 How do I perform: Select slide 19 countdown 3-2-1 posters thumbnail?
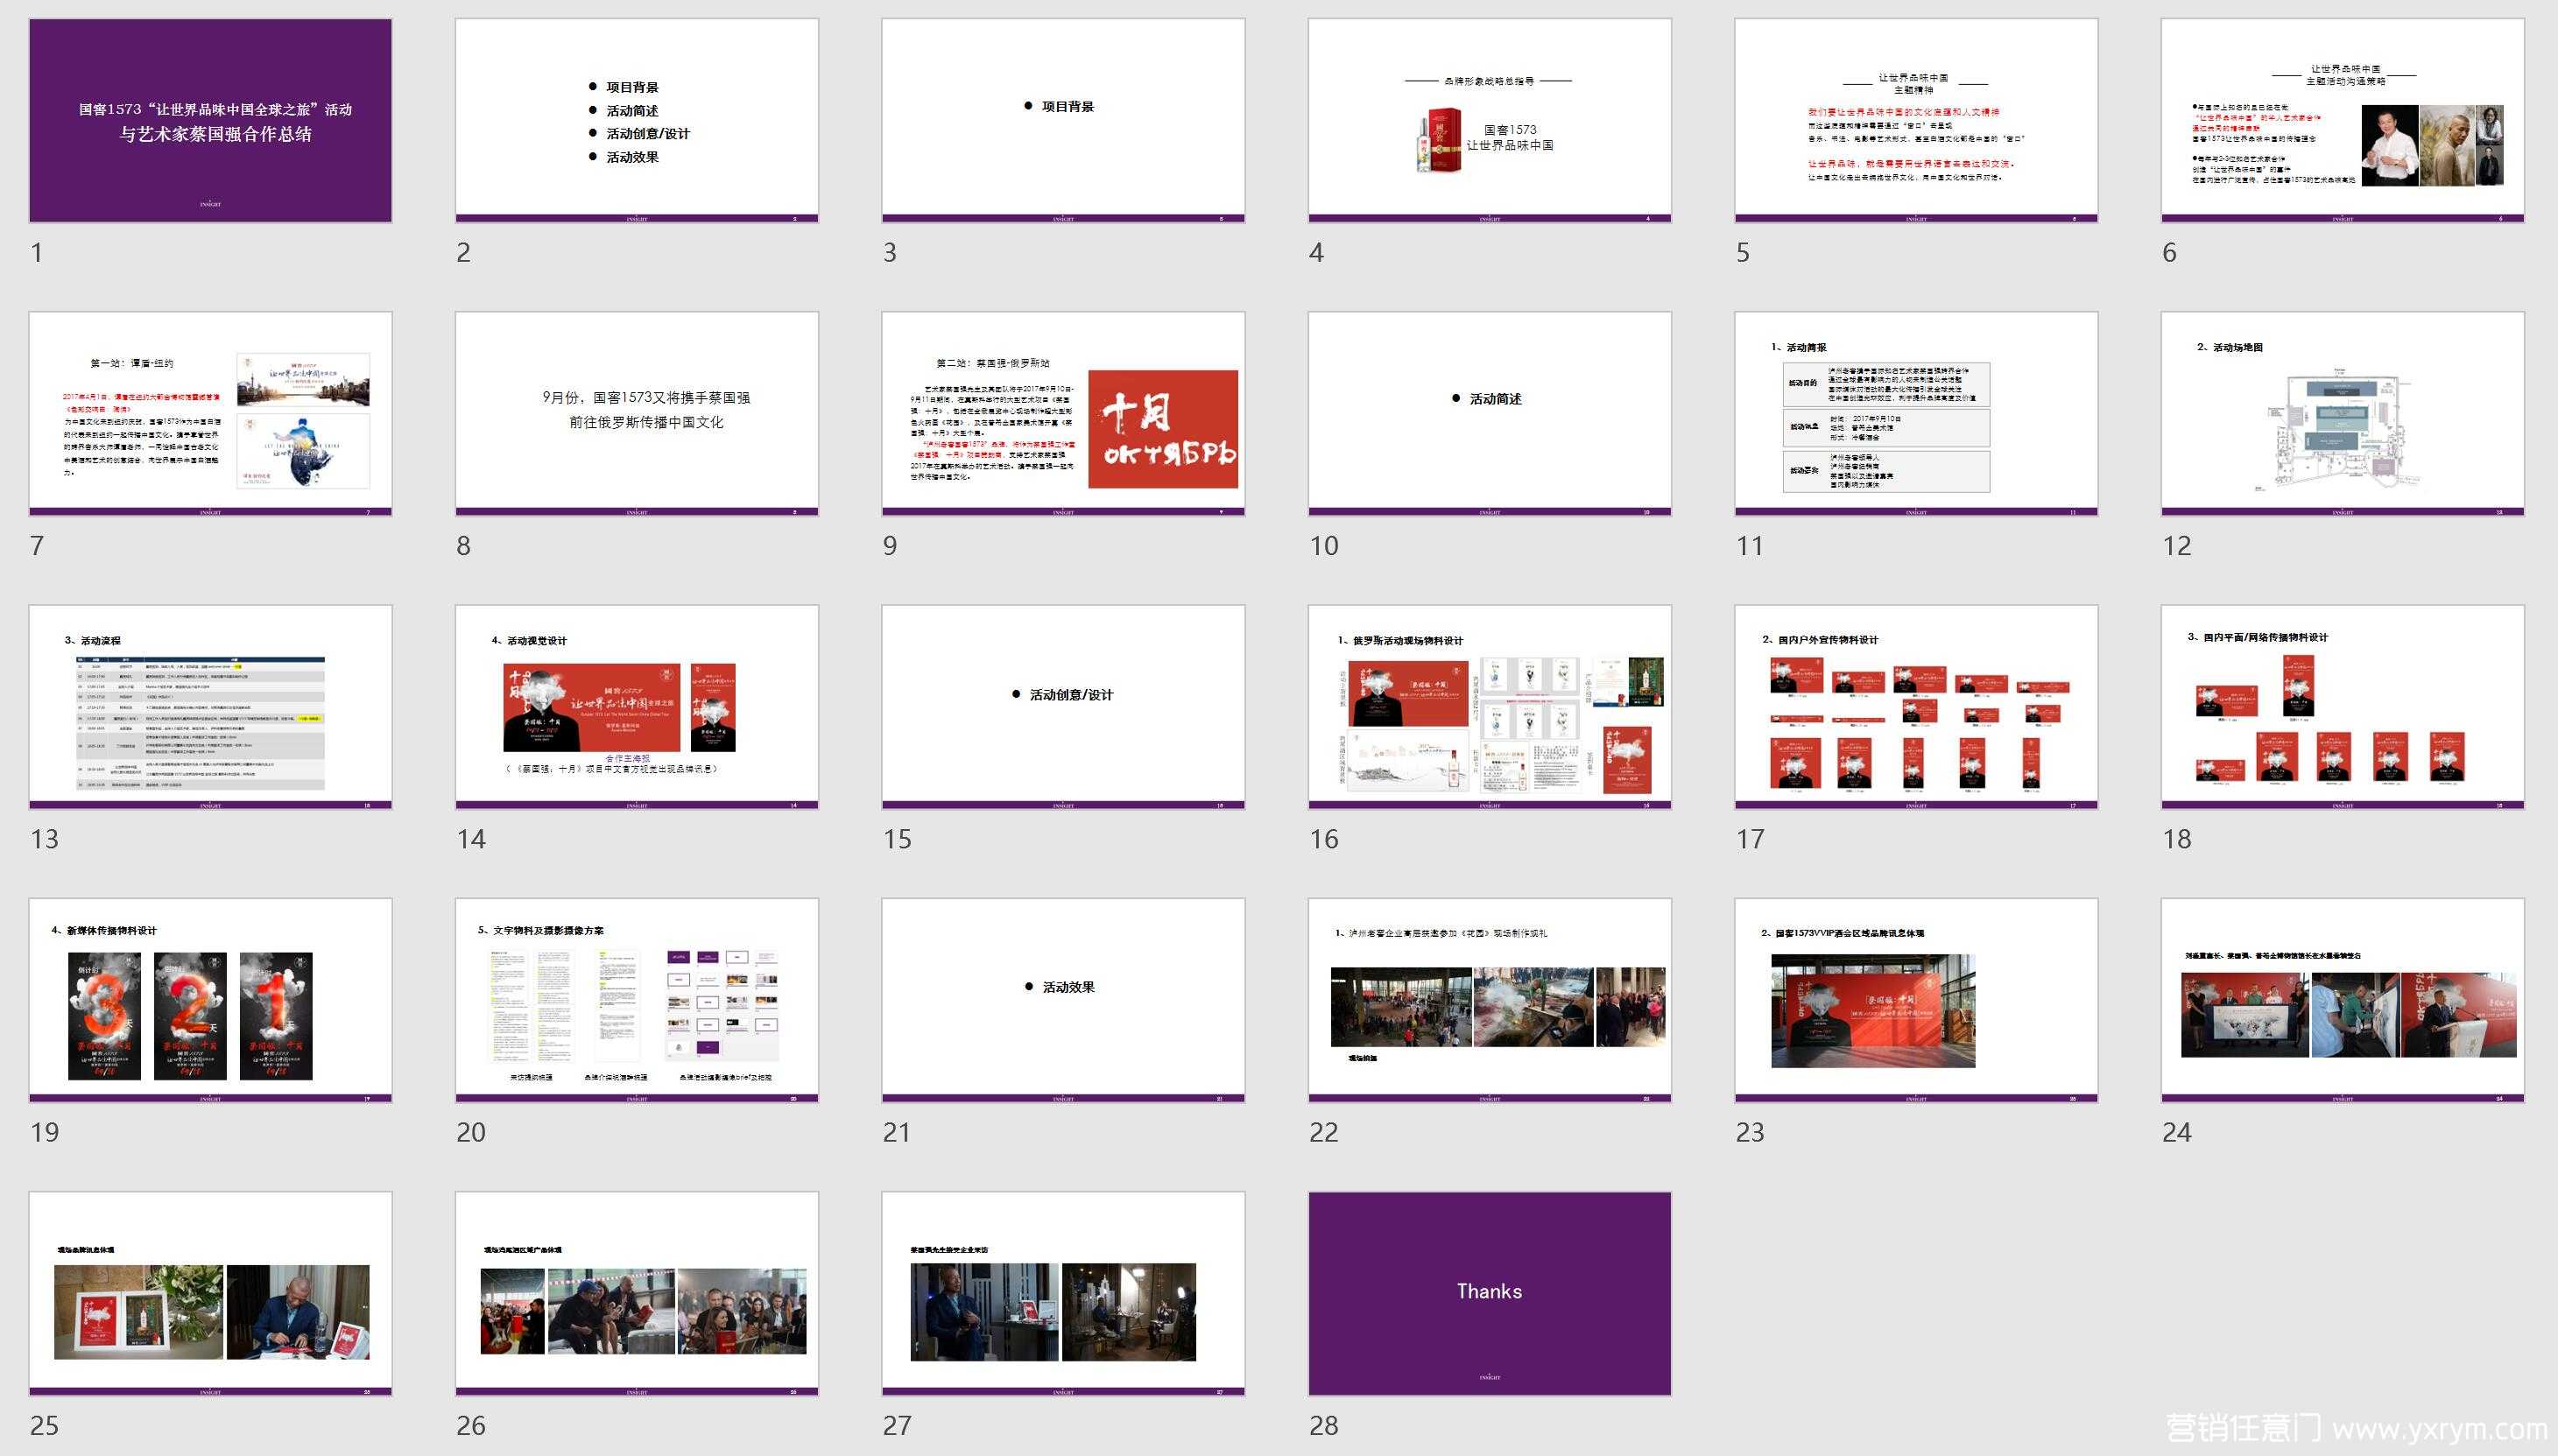pyautogui.click(x=210, y=1000)
